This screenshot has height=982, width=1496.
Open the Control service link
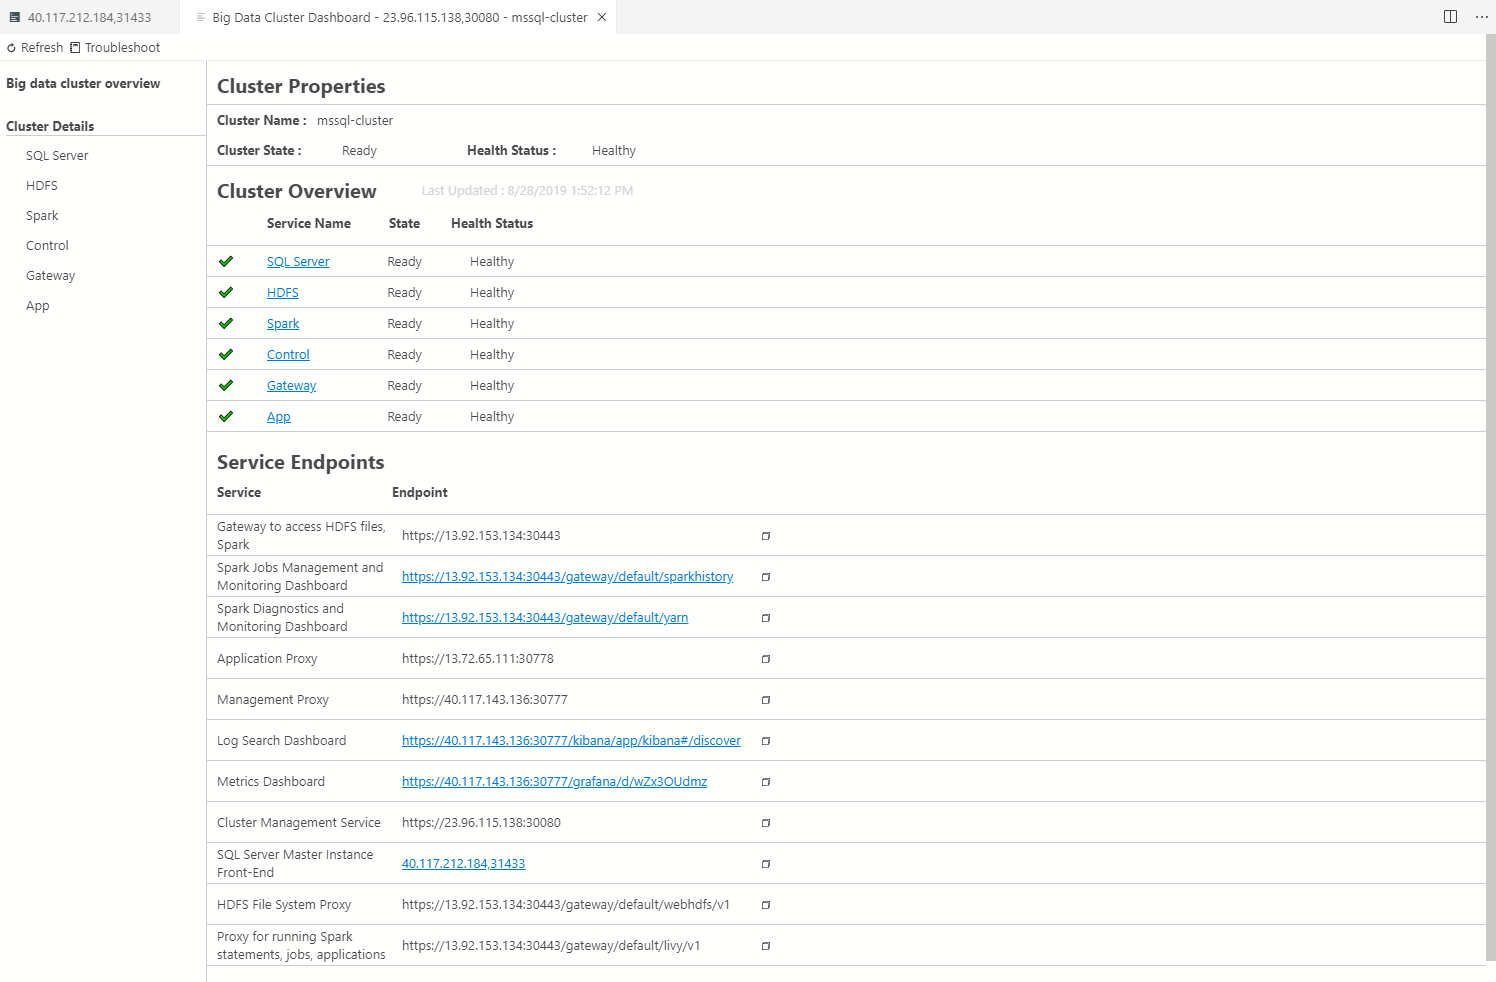coord(288,355)
